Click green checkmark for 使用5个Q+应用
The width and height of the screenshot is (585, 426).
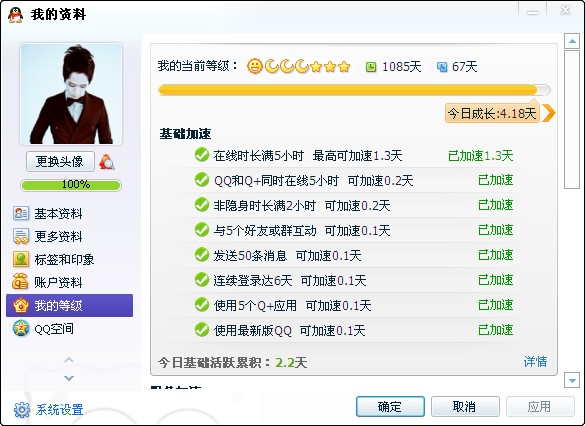click(x=202, y=305)
